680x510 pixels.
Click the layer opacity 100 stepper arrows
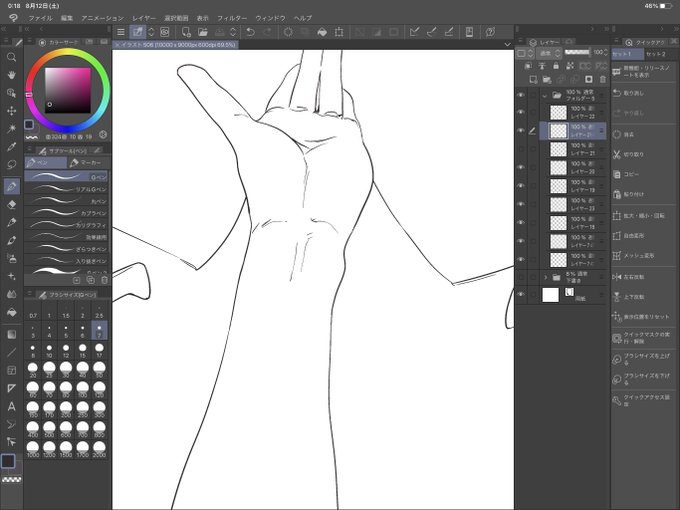pos(605,52)
